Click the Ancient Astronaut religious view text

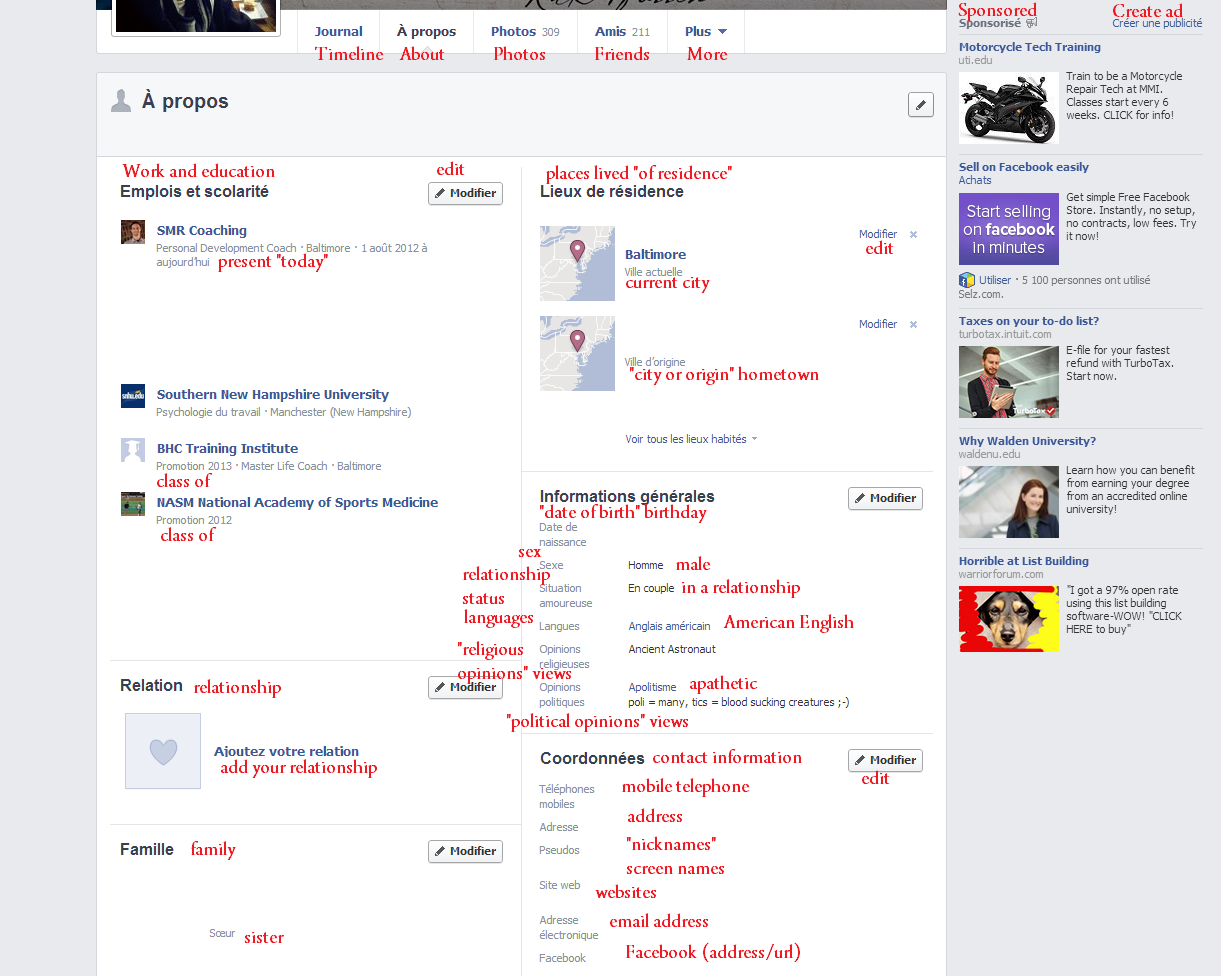click(x=672, y=650)
